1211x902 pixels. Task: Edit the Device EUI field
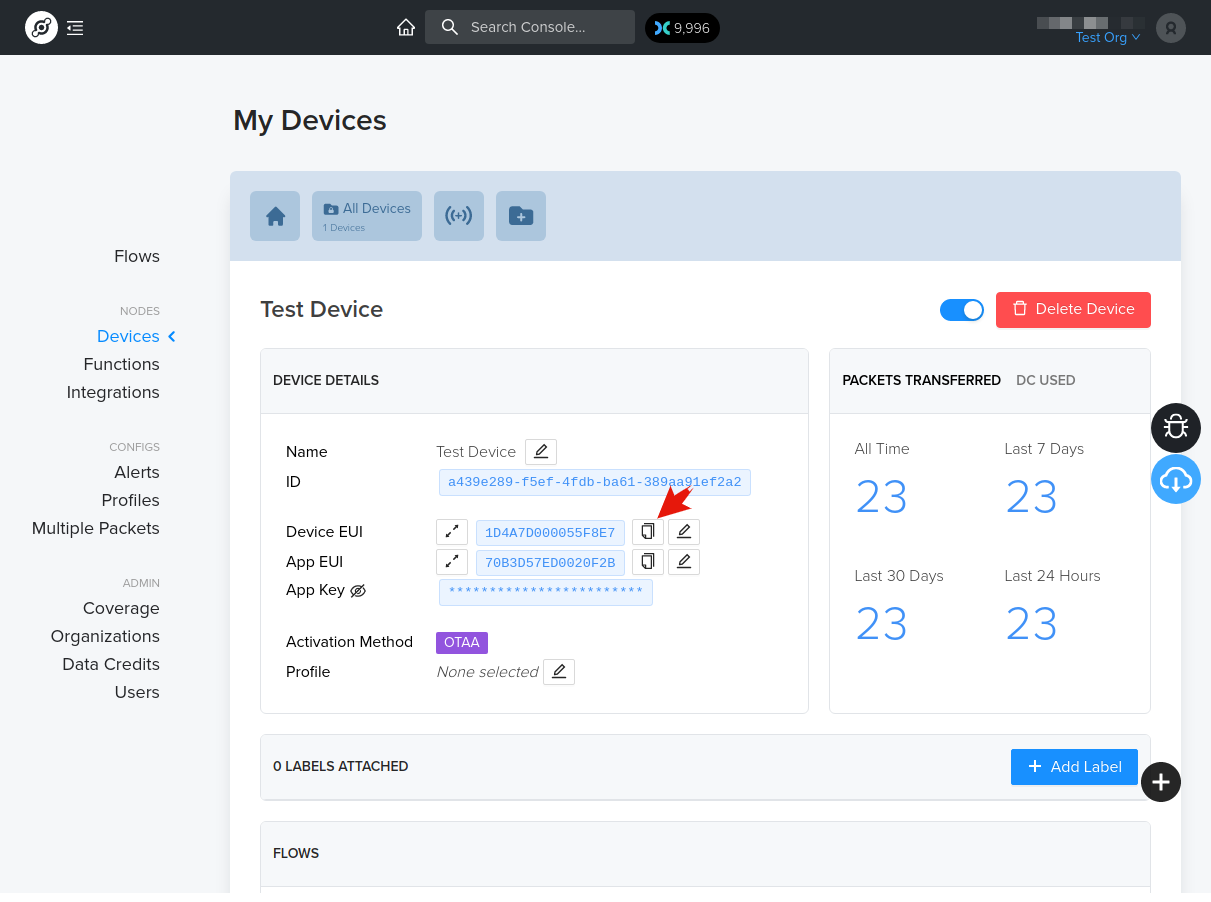tap(684, 532)
